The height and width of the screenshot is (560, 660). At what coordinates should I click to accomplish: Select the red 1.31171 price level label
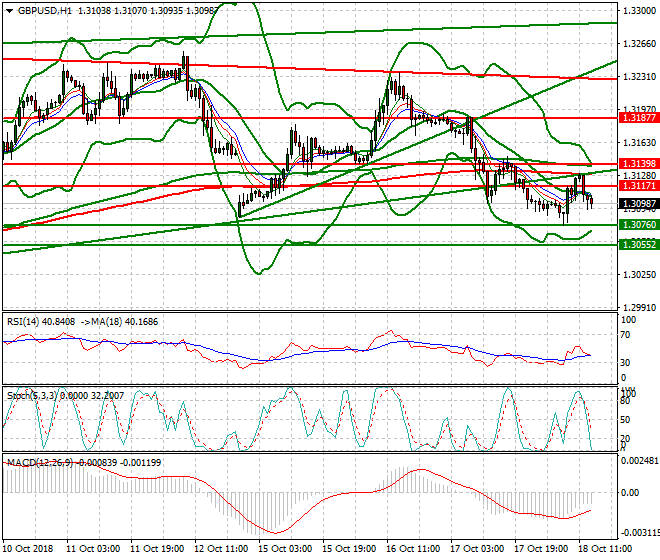tap(639, 186)
